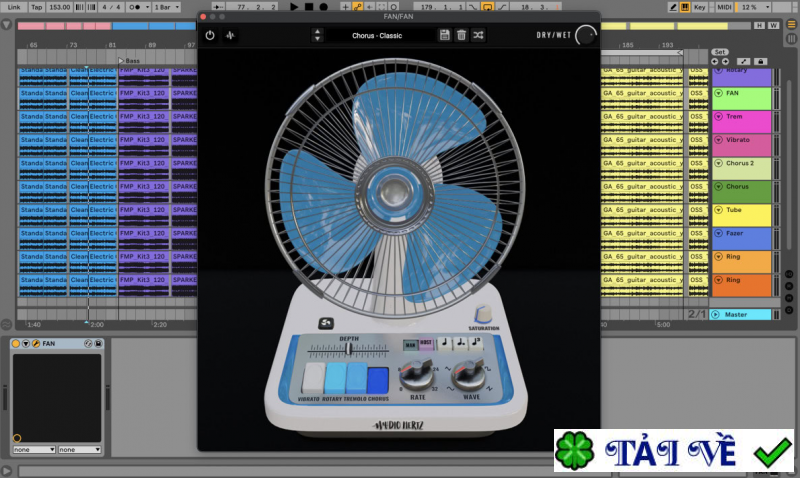Randomize the preset with the shuffle icon
This screenshot has width=800, height=478.
(478, 35)
